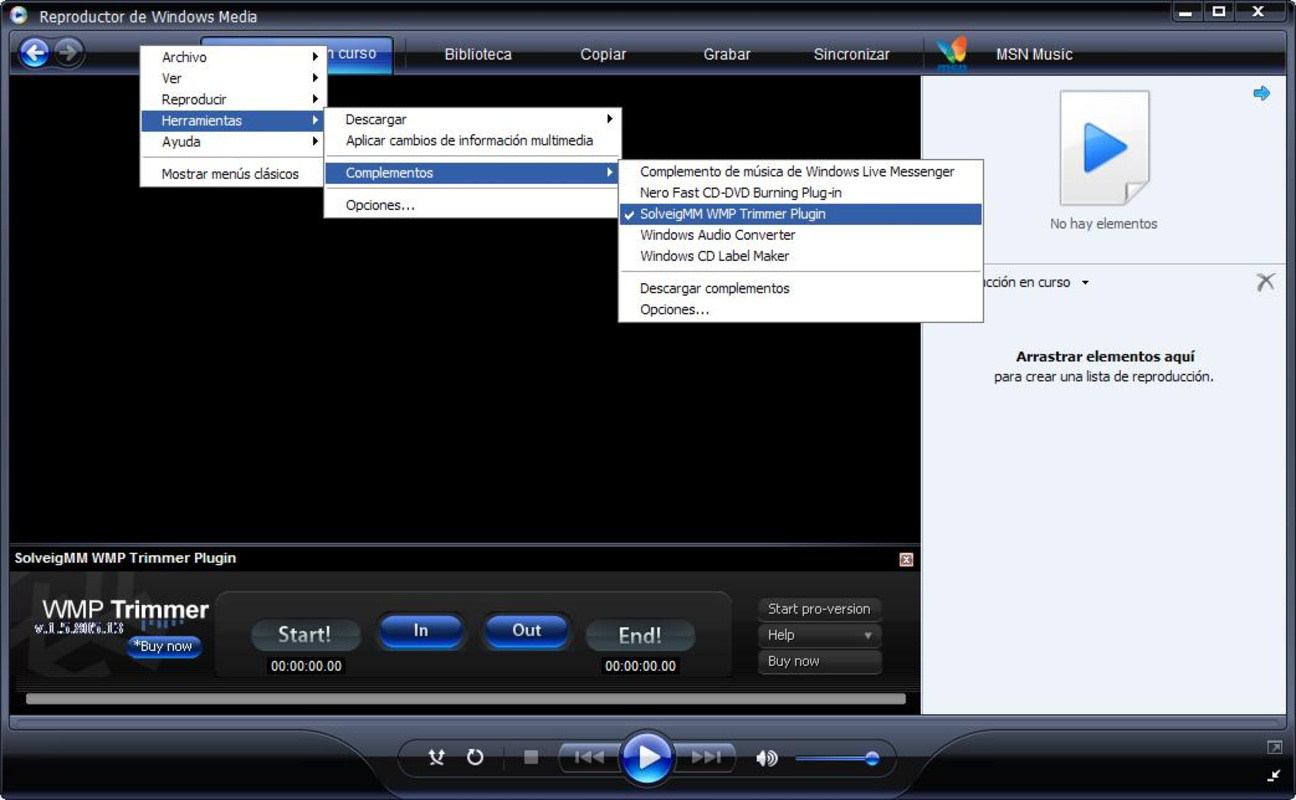
Task: Choose Aplicar cambios de información multimedia
Action: 473,141
